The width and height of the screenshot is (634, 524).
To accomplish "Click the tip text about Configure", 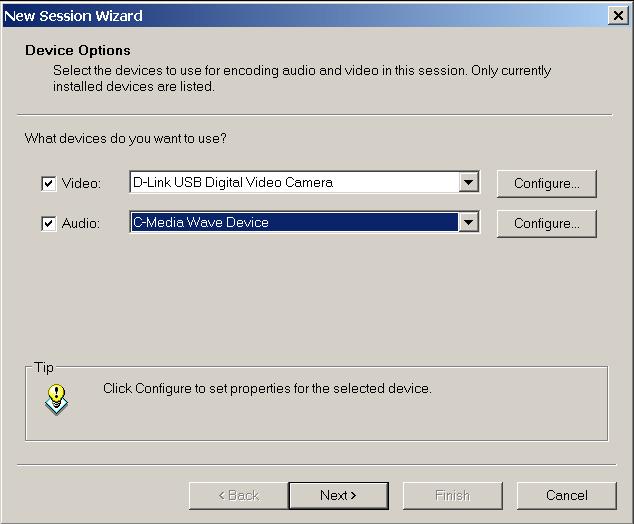I will point(267,388).
